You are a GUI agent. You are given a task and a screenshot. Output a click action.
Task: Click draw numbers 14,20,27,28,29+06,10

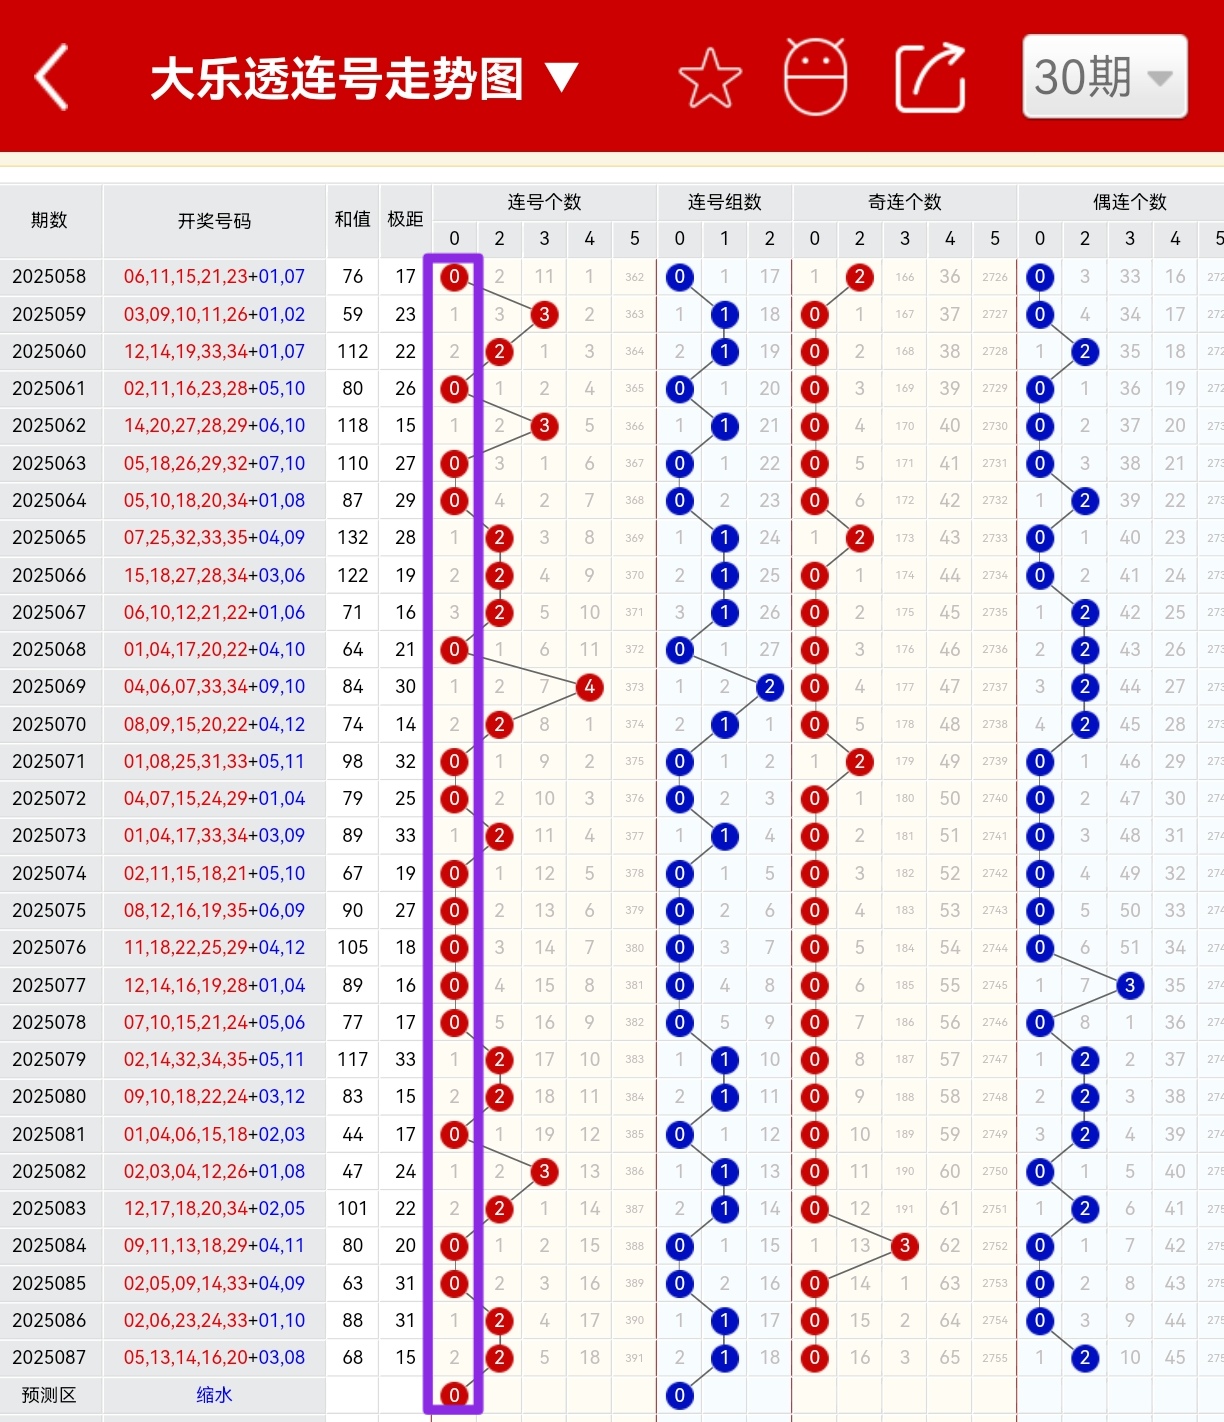[214, 425]
